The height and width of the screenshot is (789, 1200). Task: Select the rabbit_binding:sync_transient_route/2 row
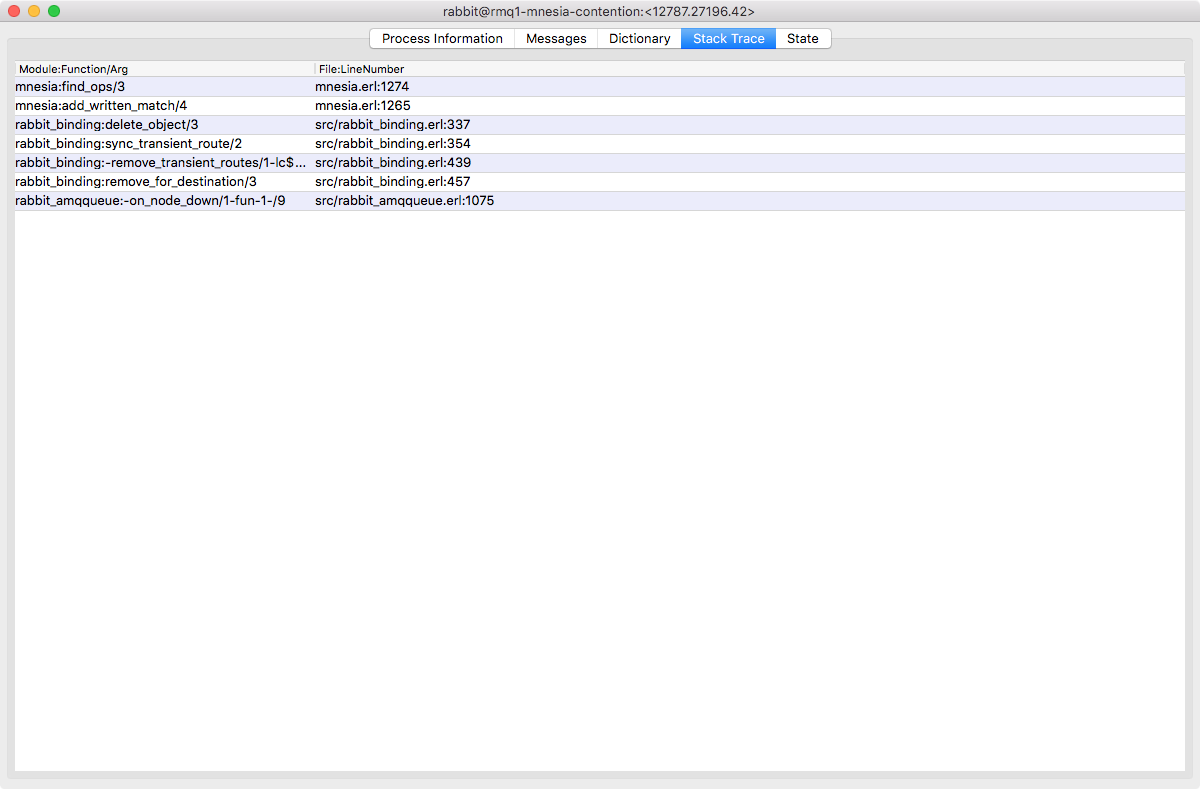600,144
